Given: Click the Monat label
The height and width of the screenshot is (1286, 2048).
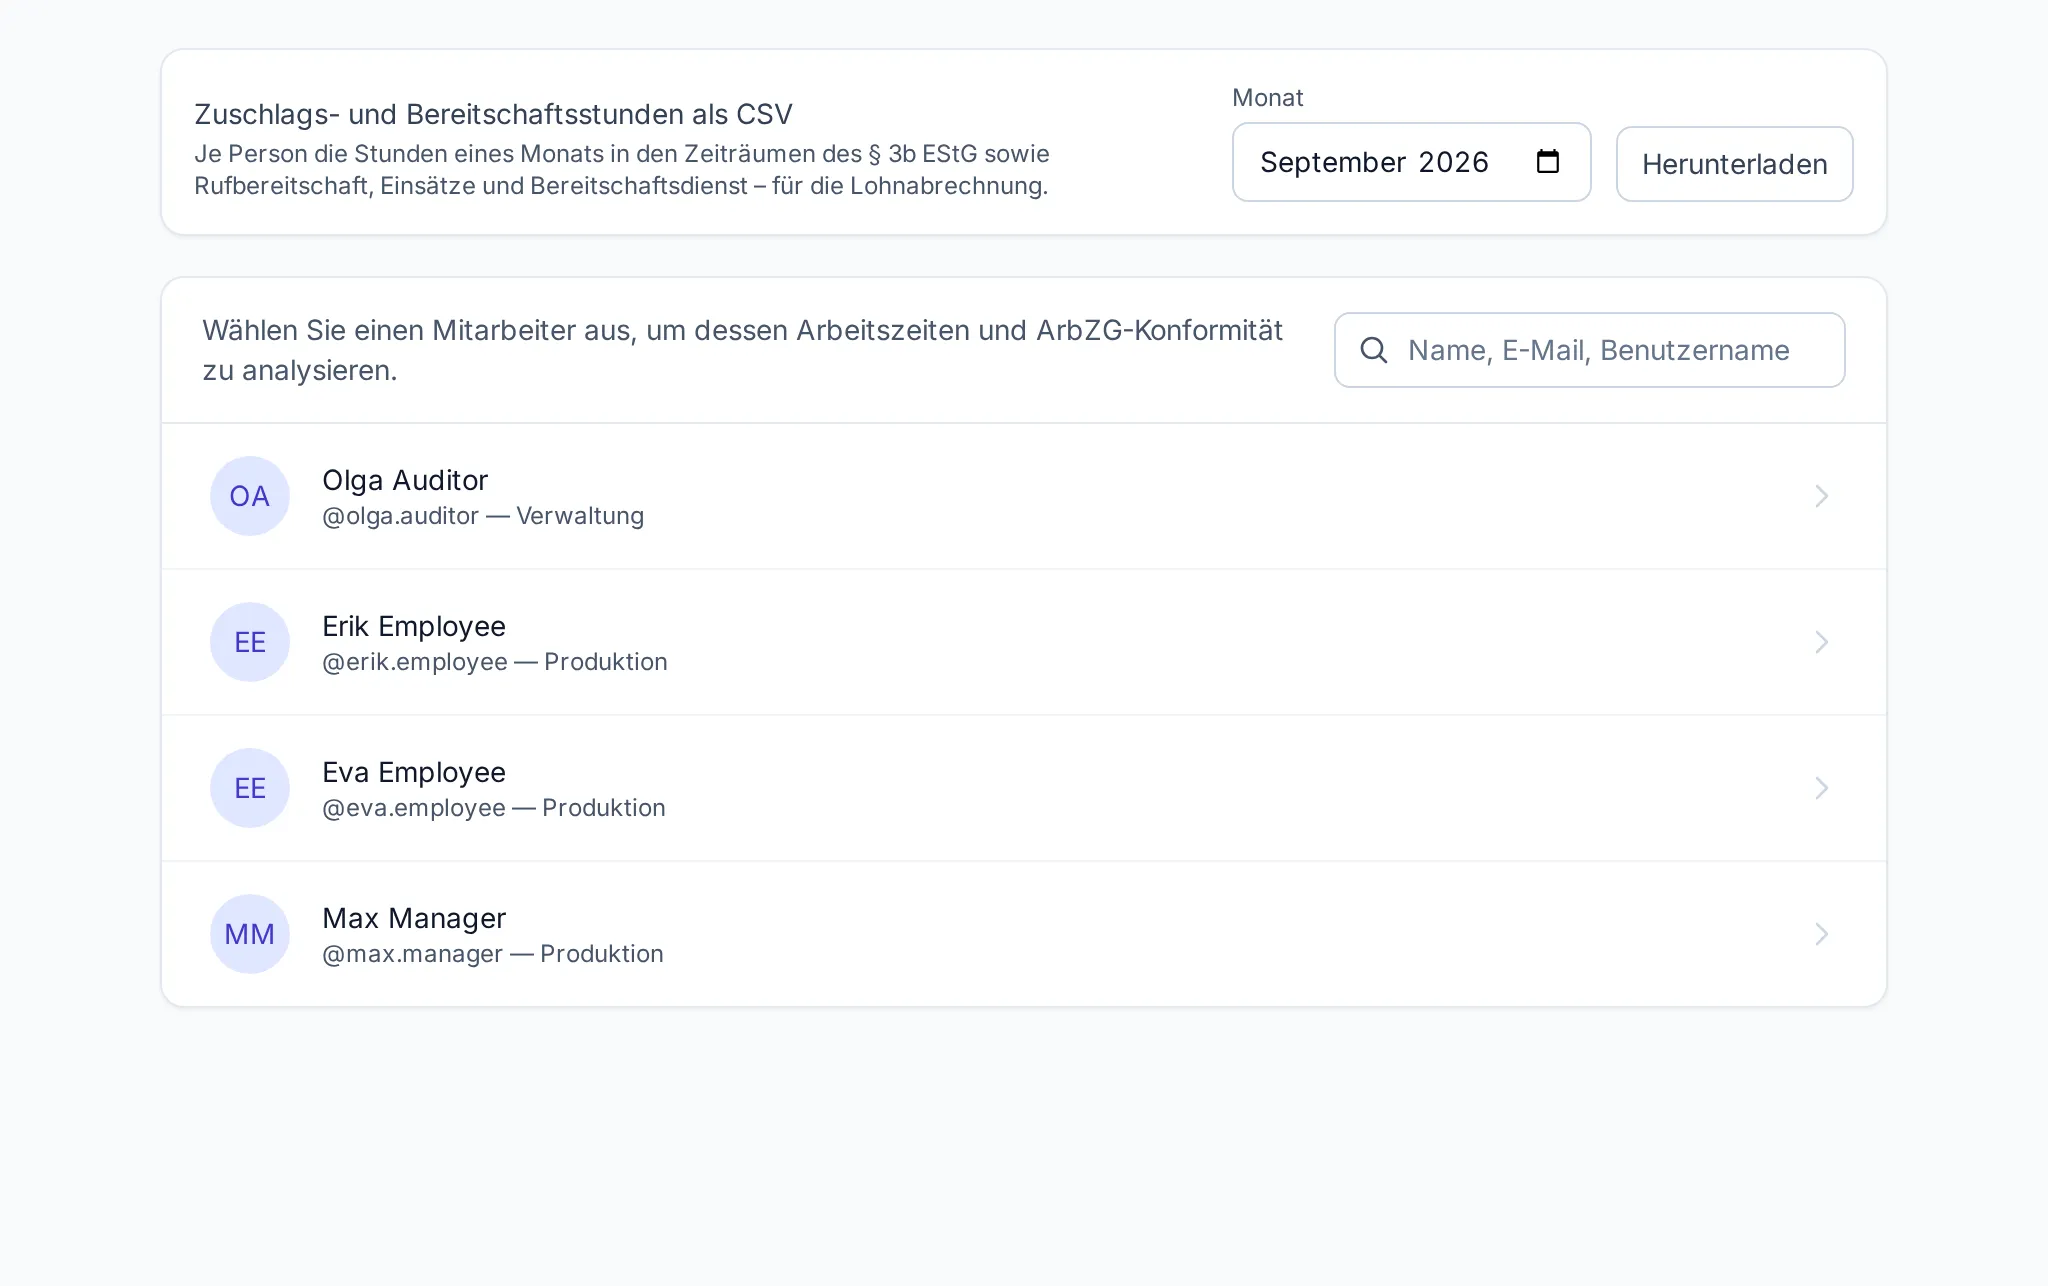Looking at the screenshot, I should tap(1267, 98).
